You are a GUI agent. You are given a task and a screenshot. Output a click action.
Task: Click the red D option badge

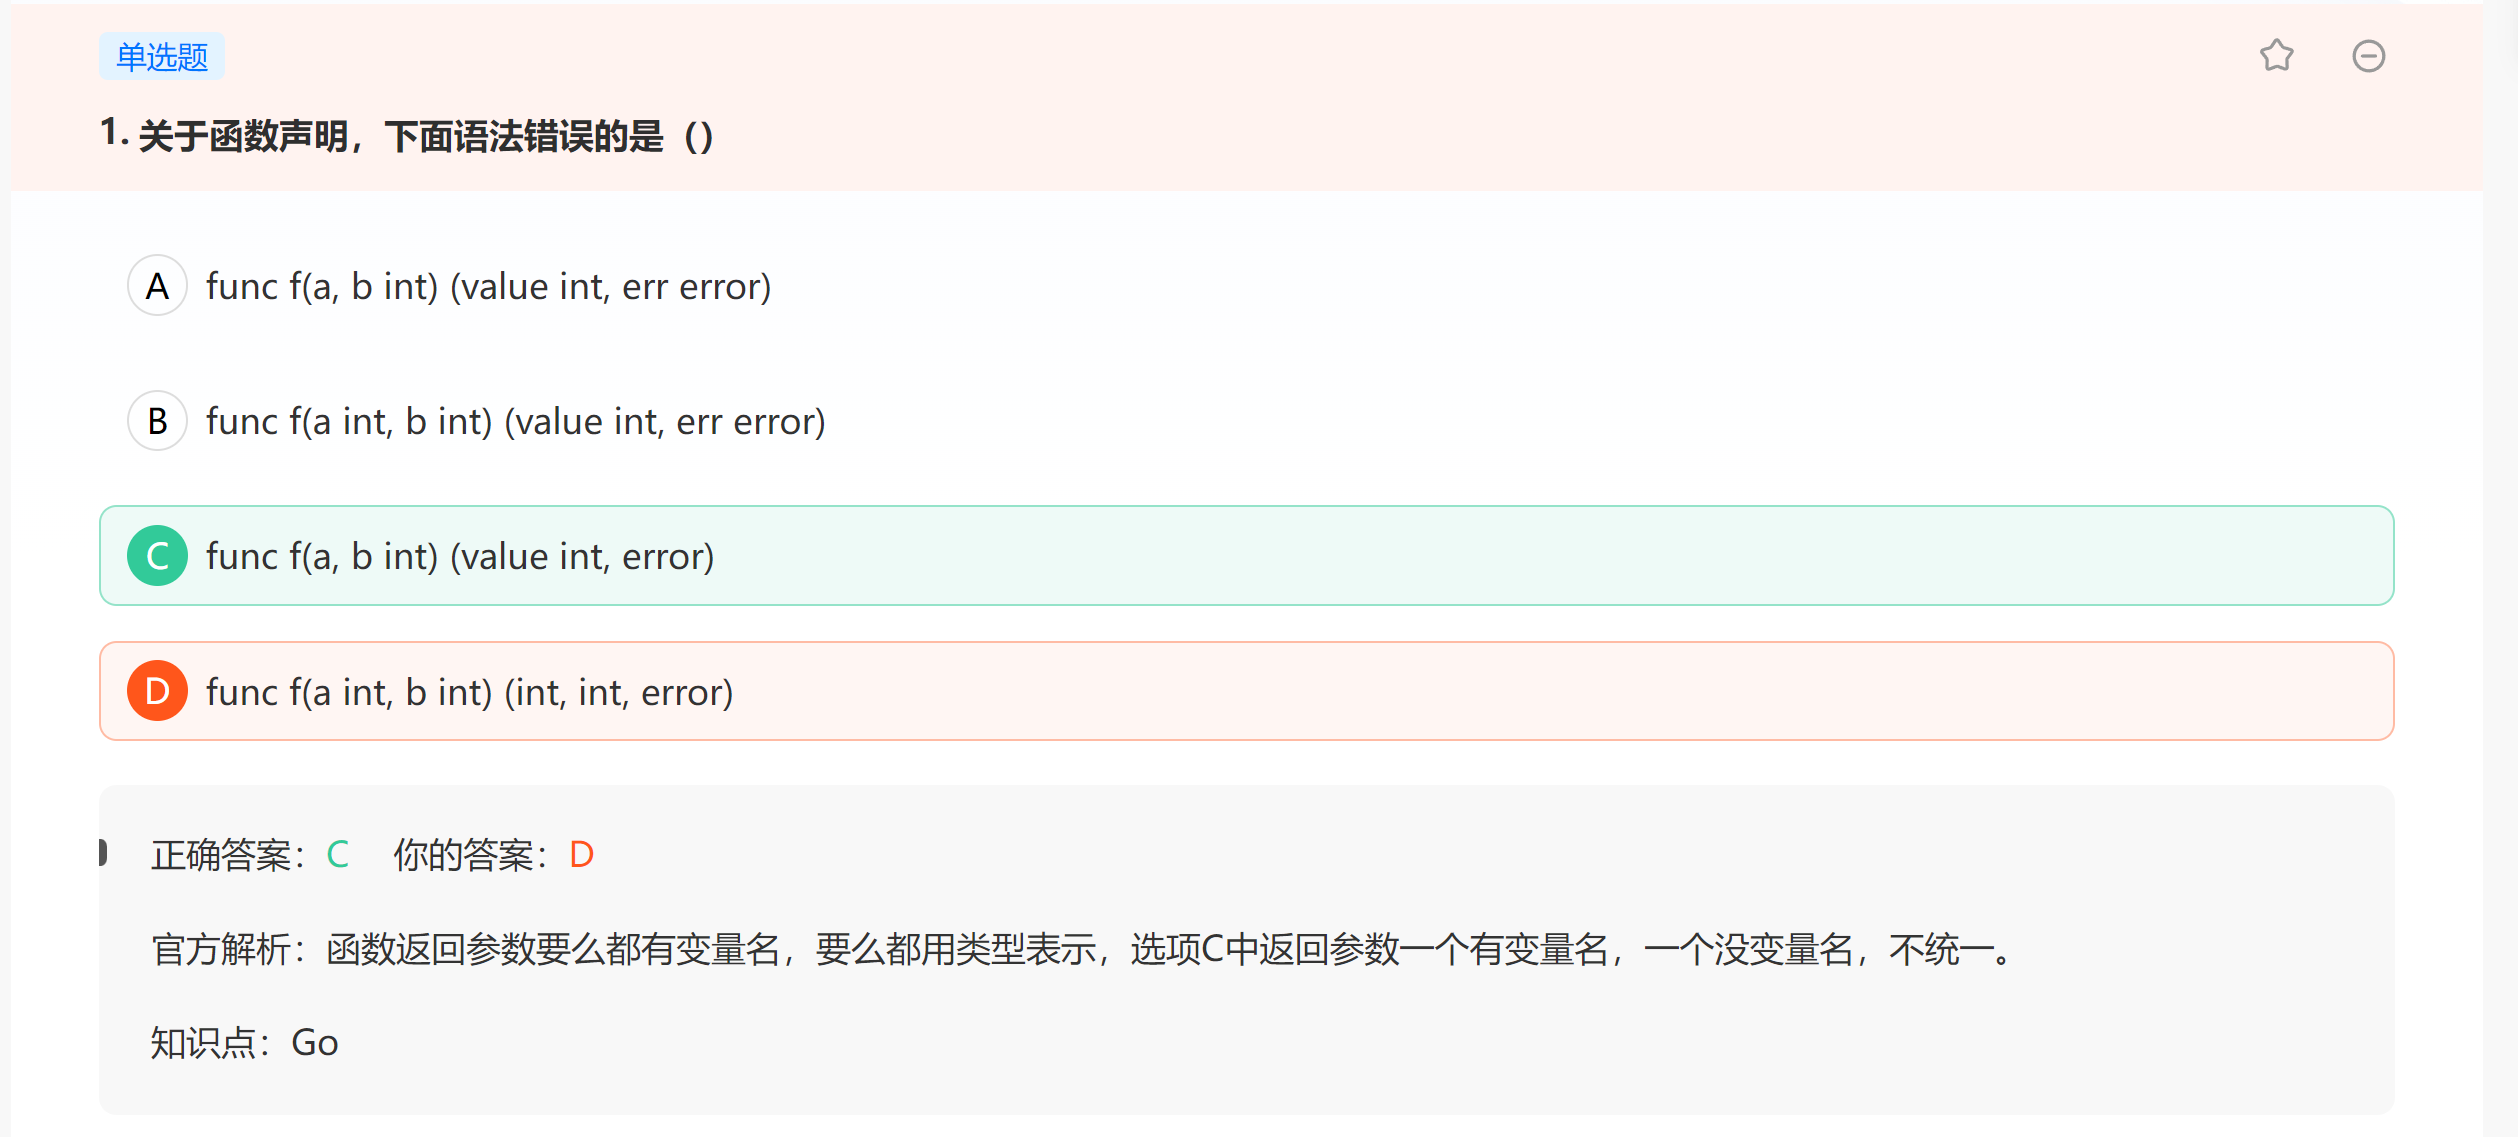157,691
